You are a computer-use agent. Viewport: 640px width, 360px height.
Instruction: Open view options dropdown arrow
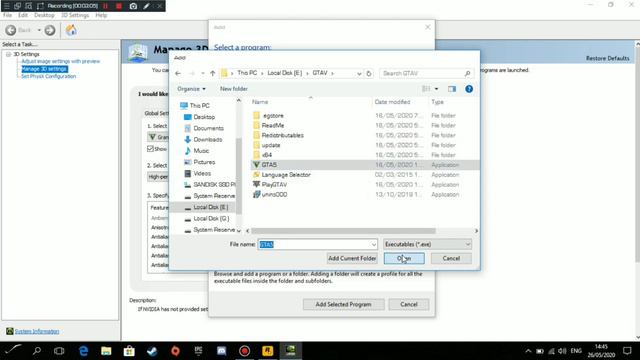pos(436,89)
